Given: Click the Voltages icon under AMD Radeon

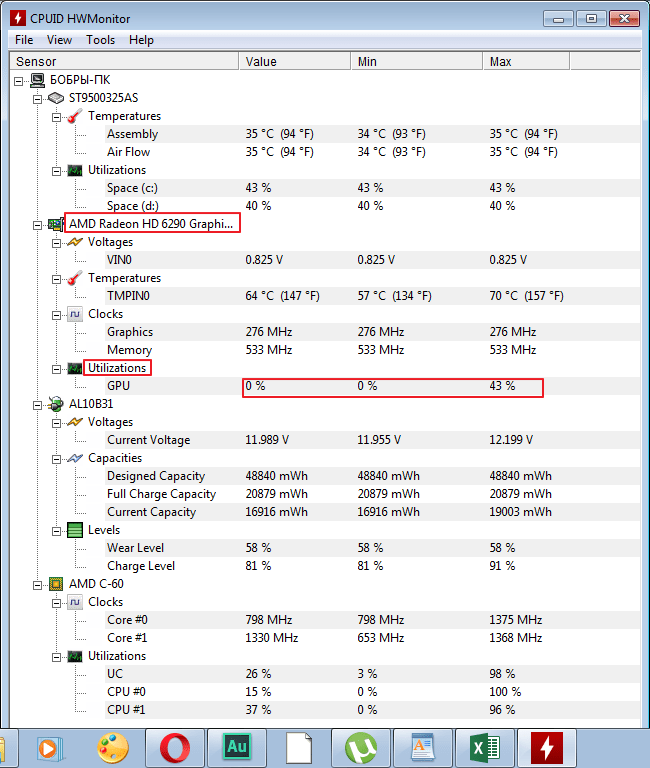Looking at the screenshot, I should pyautogui.click(x=75, y=242).
